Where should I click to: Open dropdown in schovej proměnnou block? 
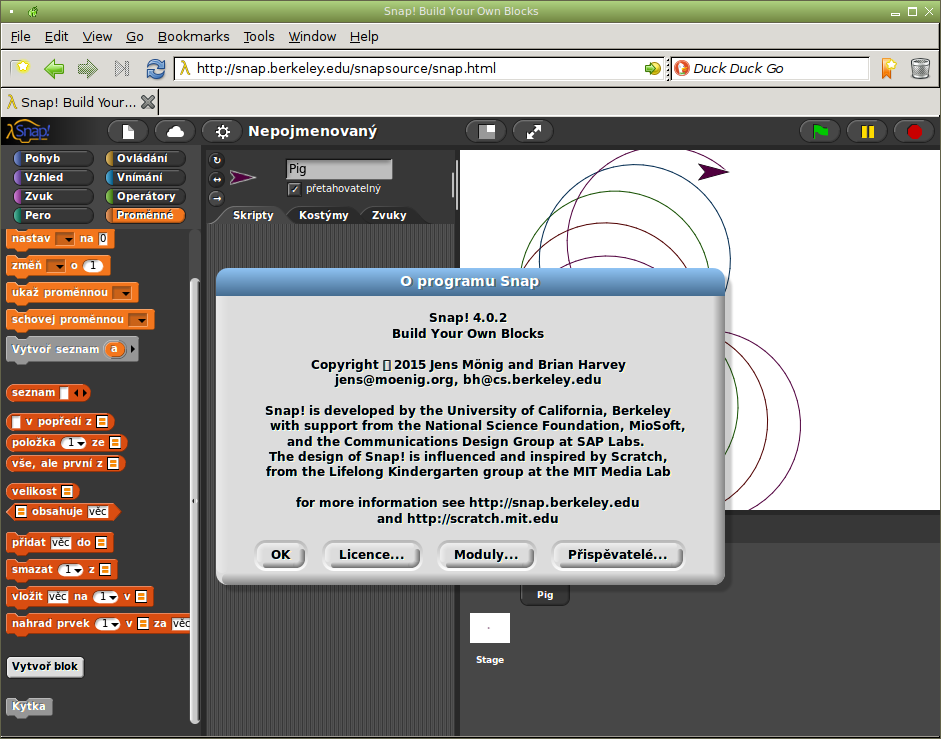(x=139, y=320)
